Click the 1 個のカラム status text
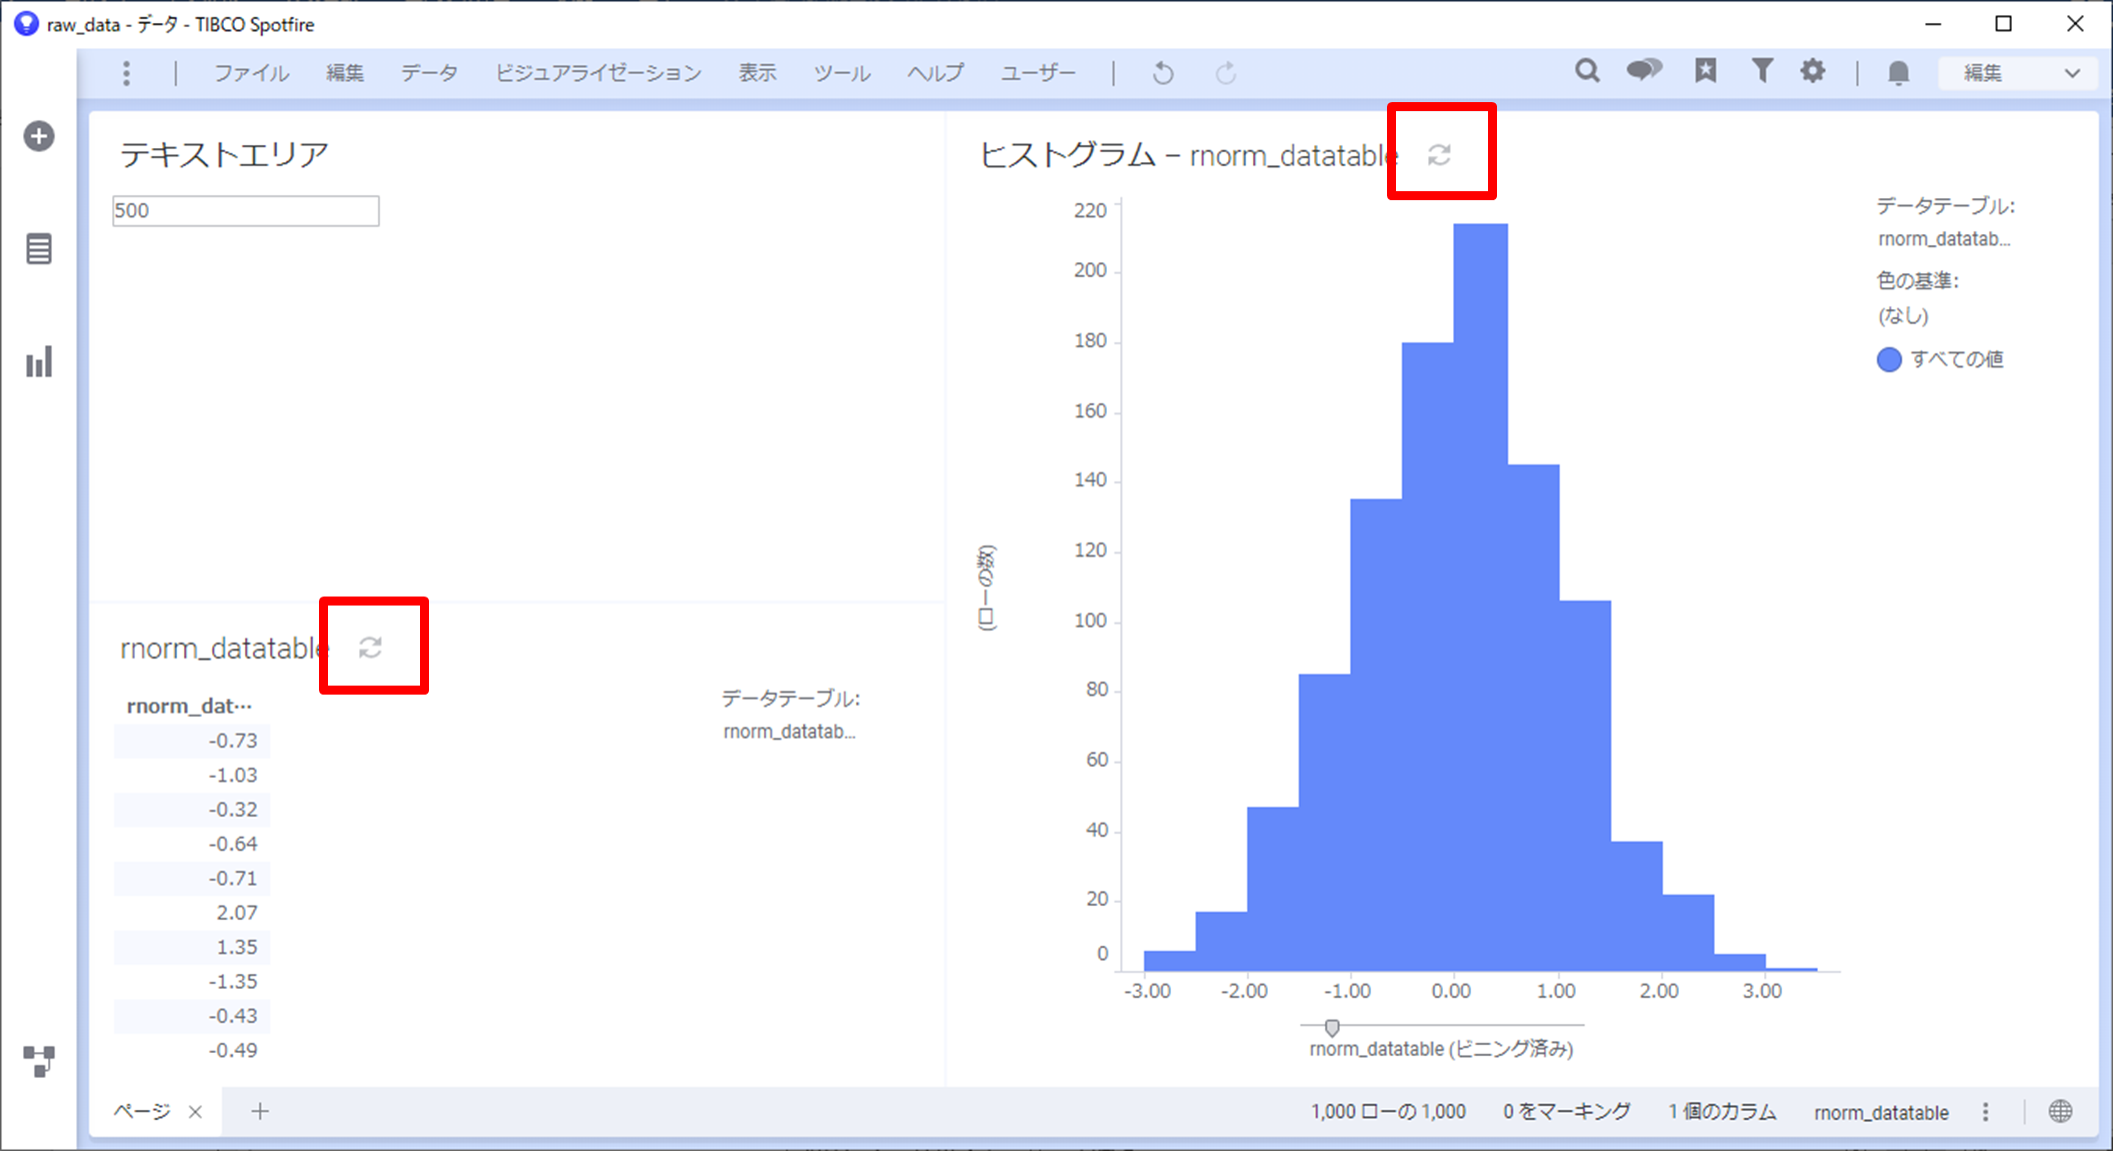 click(x=1721, y=1112)
